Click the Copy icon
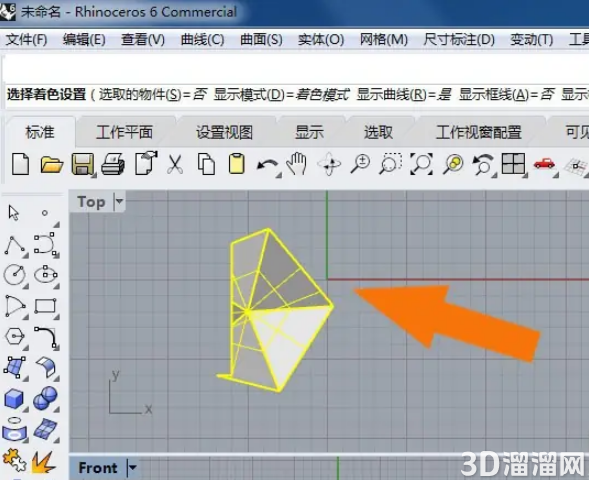This screenshot has height=480, width=589. (x=206, y=164)
